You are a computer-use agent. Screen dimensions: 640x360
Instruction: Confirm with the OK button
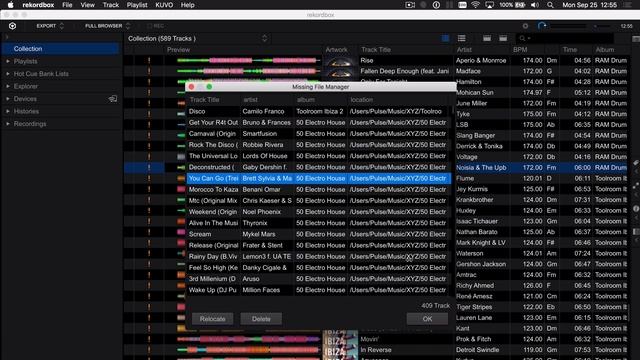(x=427, y=319)
